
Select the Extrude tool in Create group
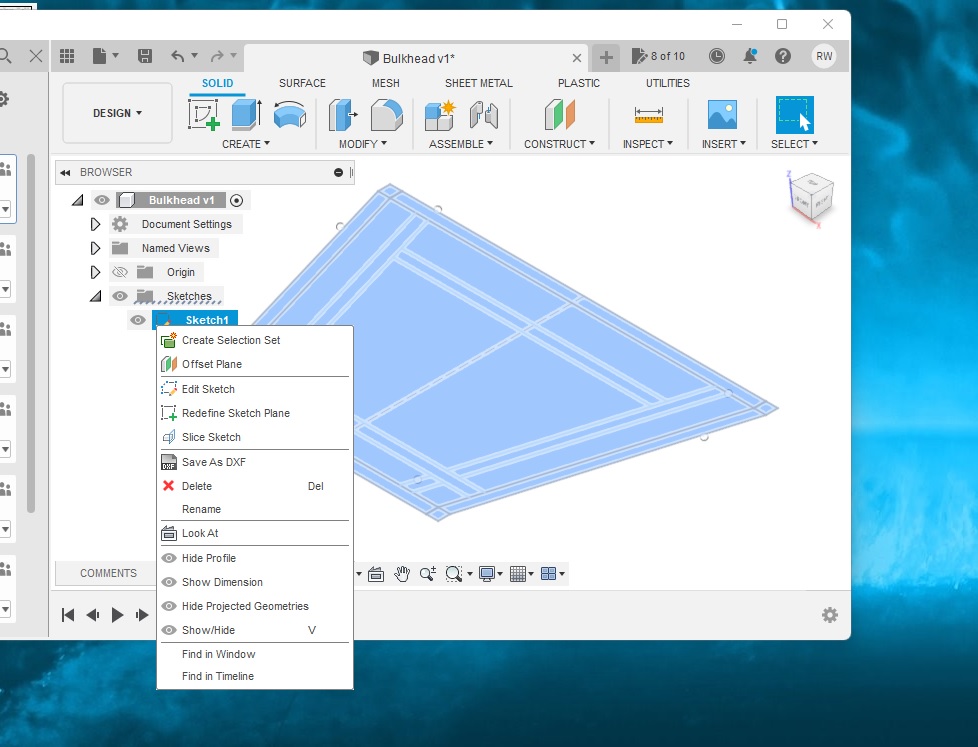pyautogui.click(x=246, y=115)
